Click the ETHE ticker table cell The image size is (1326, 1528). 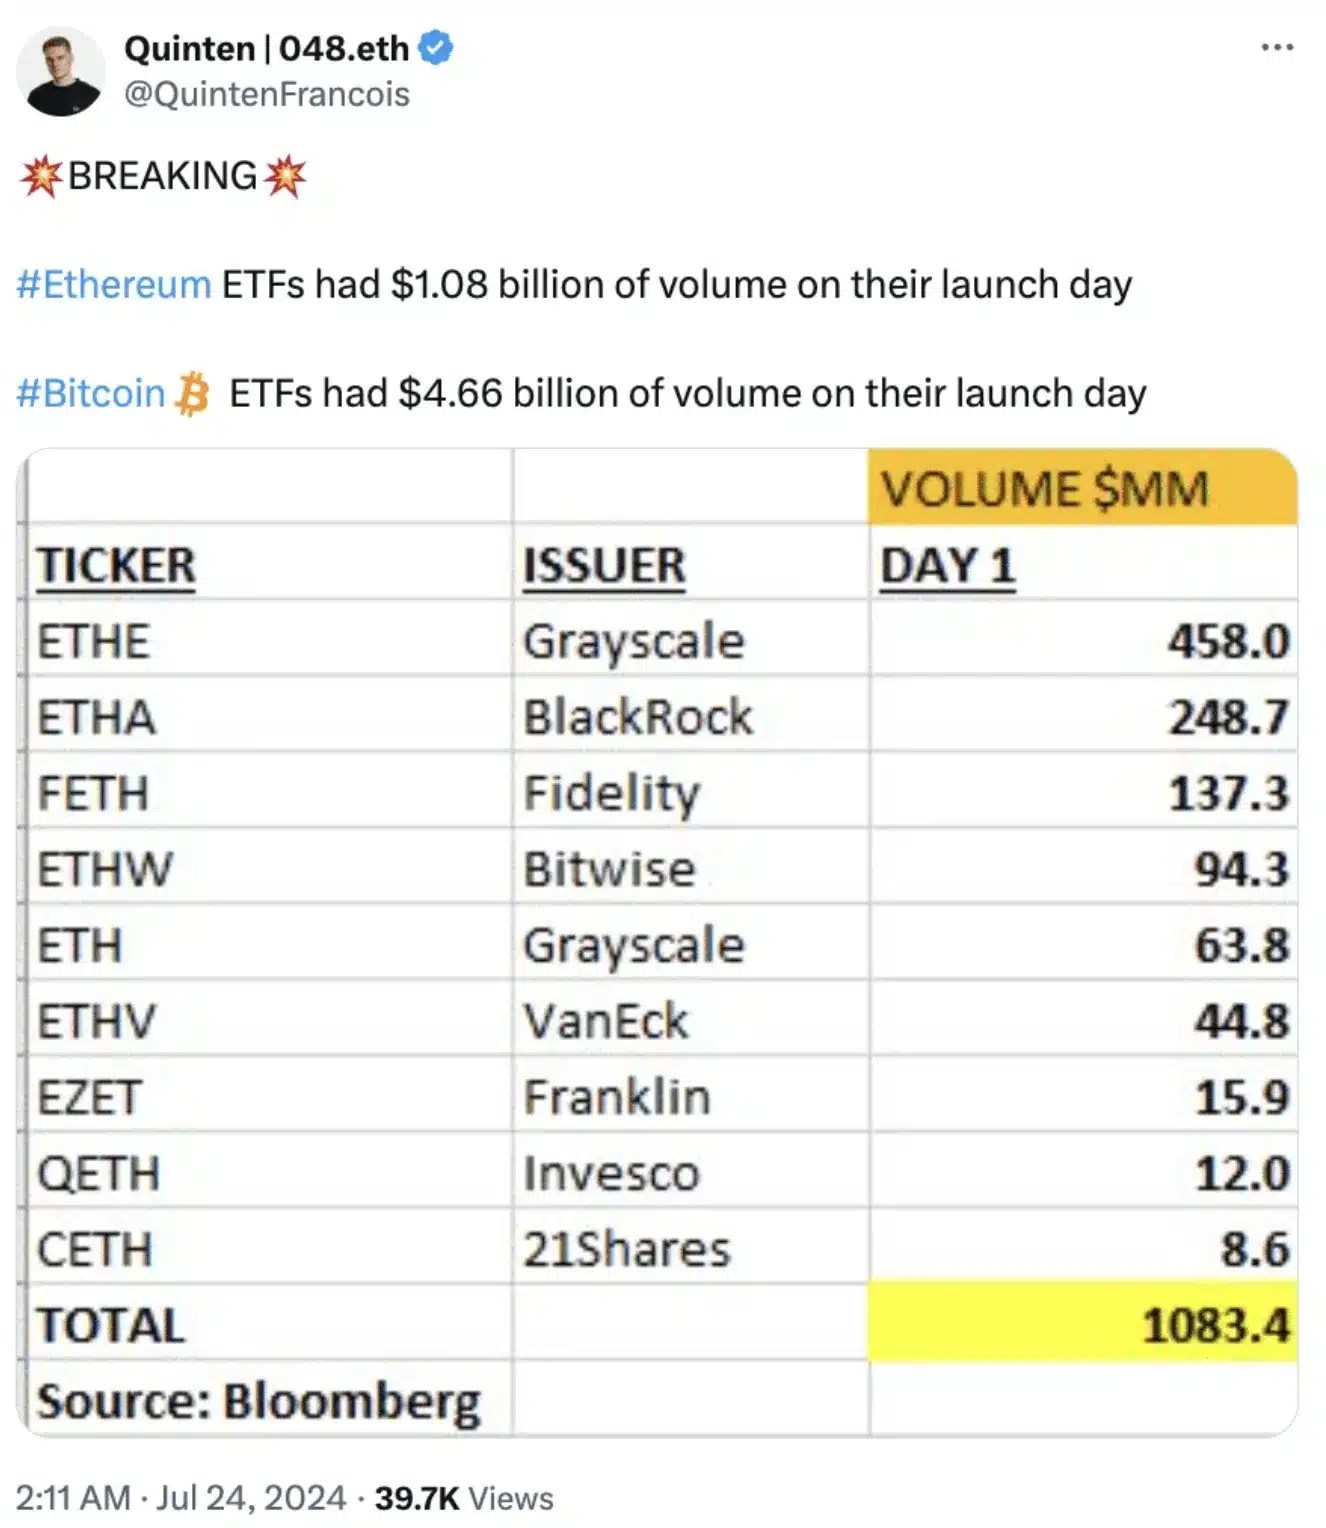(x=94, y=641)
